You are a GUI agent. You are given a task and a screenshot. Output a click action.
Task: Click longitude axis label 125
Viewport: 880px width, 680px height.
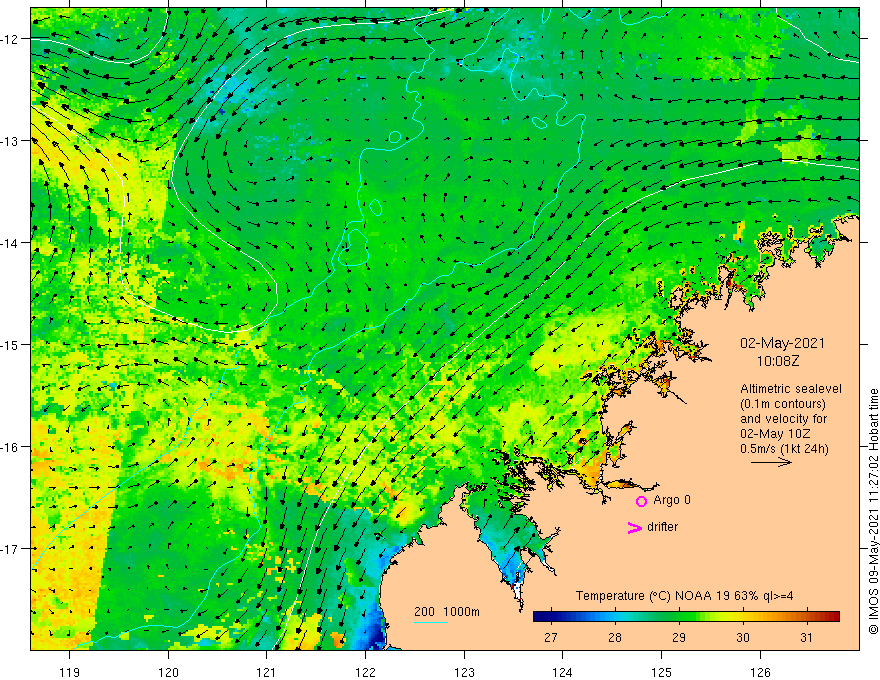click(x=662, y=672)
